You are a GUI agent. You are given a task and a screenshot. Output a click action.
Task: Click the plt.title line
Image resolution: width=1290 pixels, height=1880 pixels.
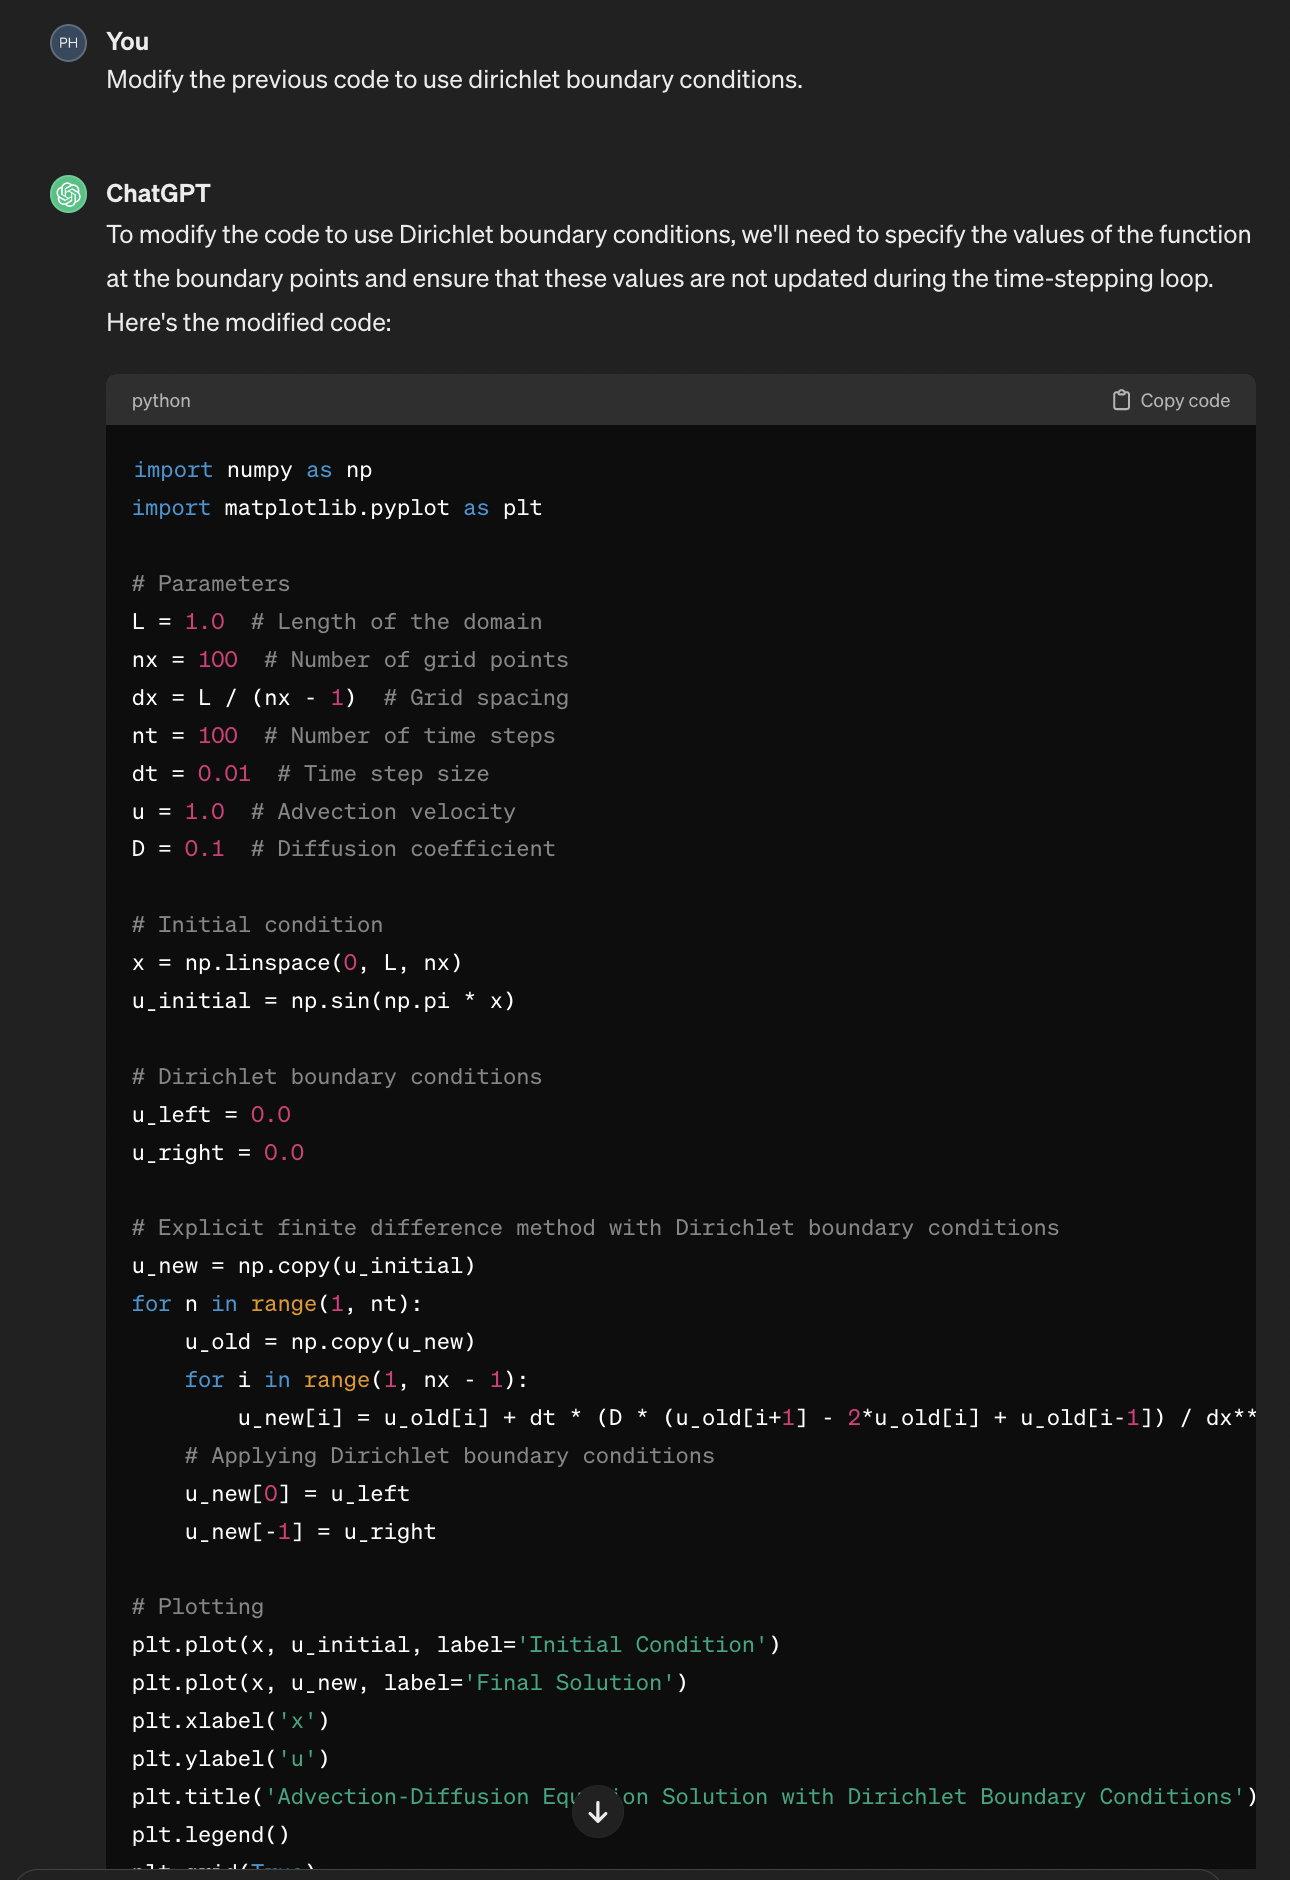pos(694,1797)
